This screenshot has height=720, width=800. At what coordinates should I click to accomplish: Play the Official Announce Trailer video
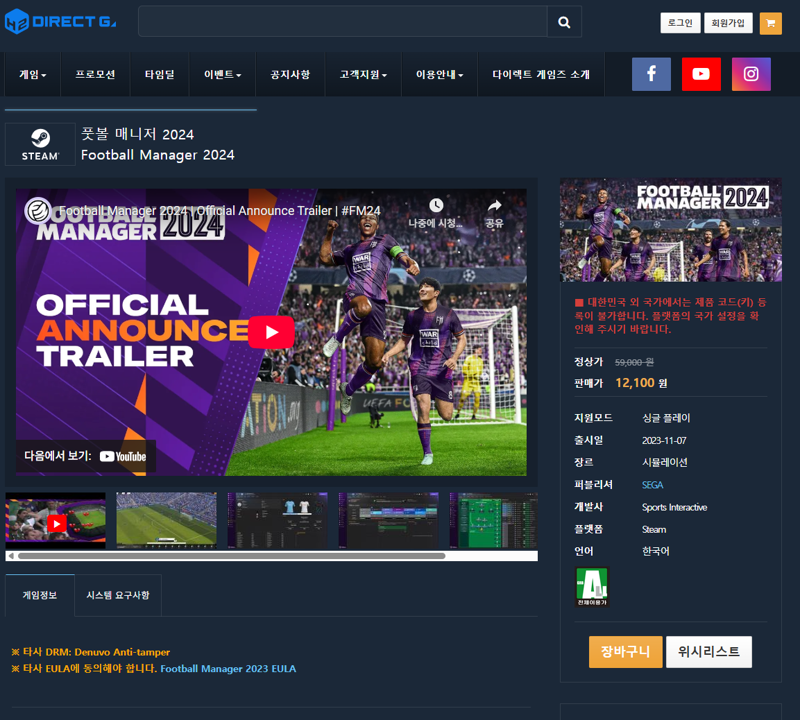[x=271, y=332]
